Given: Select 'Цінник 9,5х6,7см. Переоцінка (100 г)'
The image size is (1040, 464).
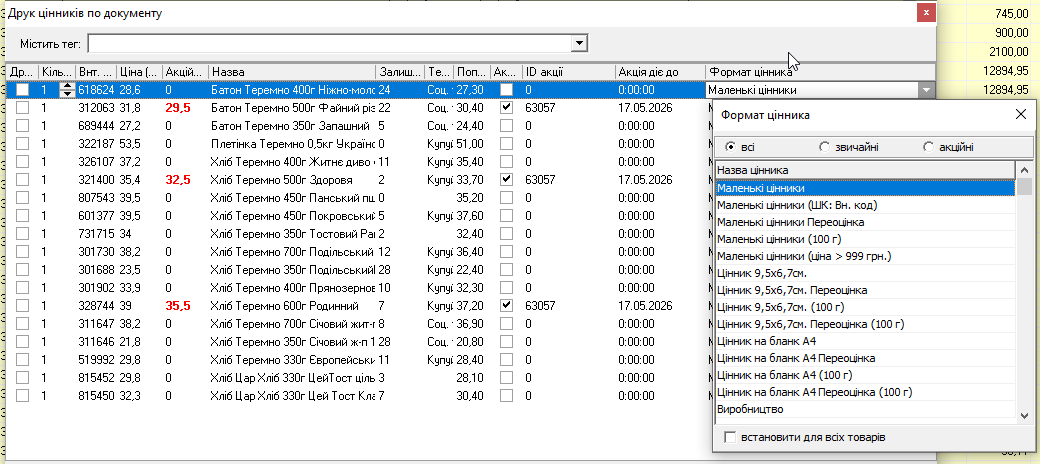Looking at the screenshot, I should point(866,324).
